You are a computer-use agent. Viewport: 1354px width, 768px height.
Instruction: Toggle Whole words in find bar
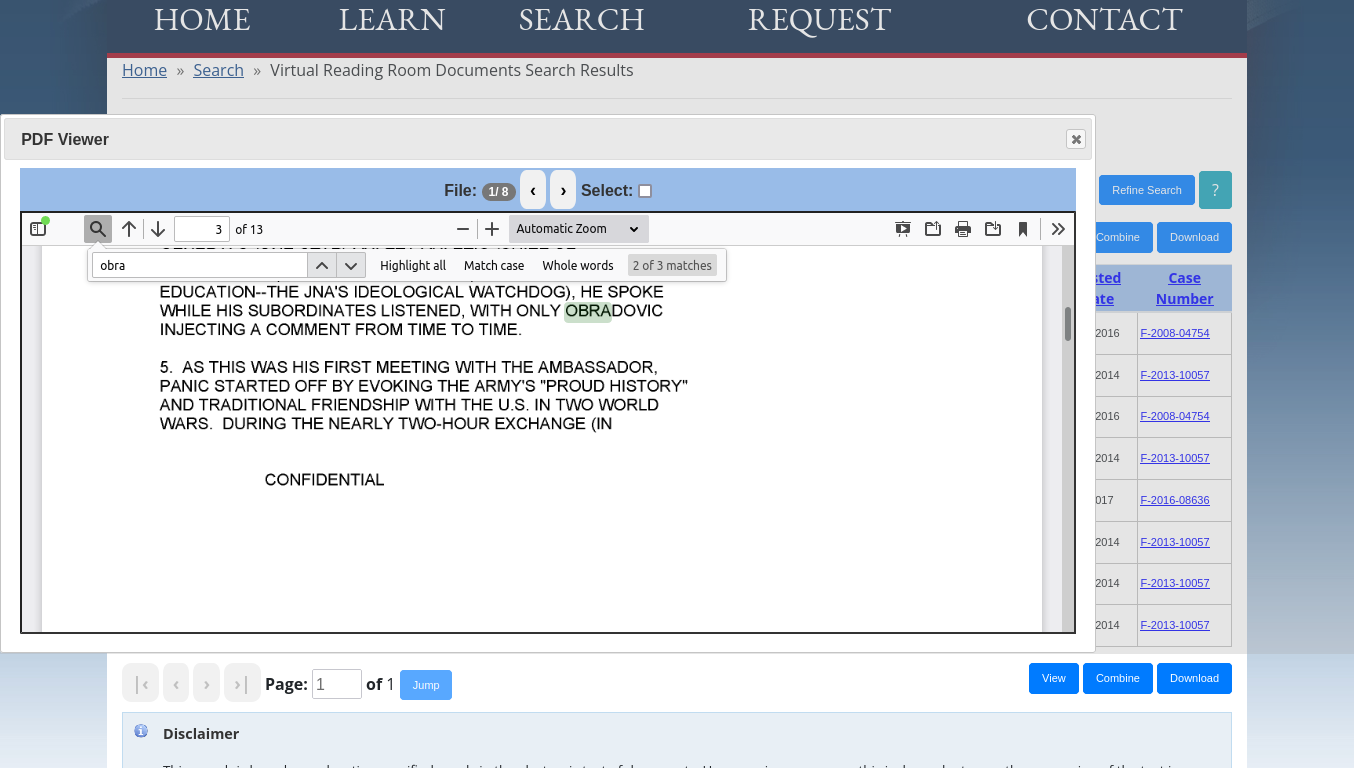(x=578, y=265)
